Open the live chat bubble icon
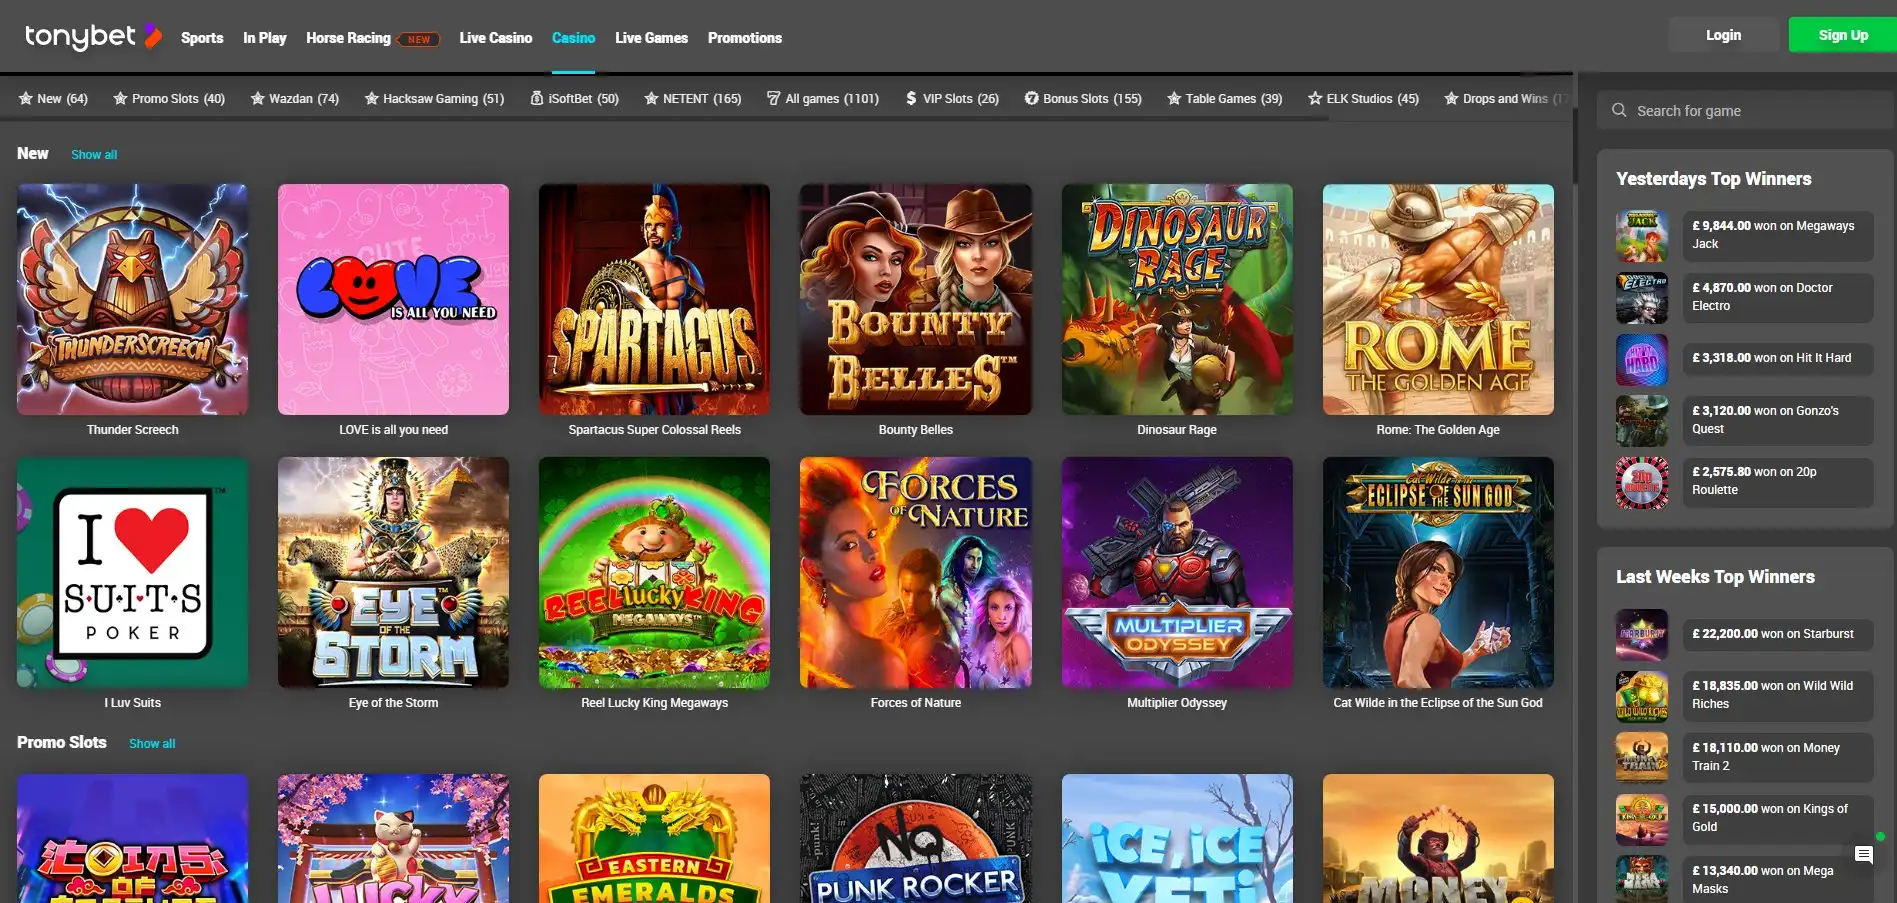The height and width of the screenshot is (903, 1897). [1863, 854]
